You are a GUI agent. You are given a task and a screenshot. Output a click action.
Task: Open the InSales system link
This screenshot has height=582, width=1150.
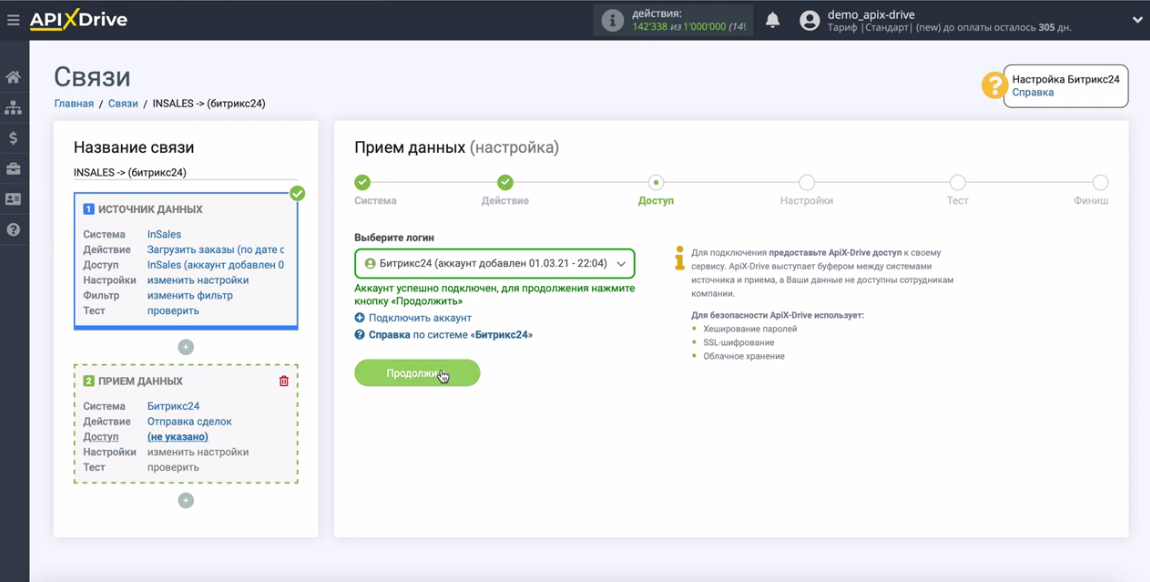click(164, 235)
